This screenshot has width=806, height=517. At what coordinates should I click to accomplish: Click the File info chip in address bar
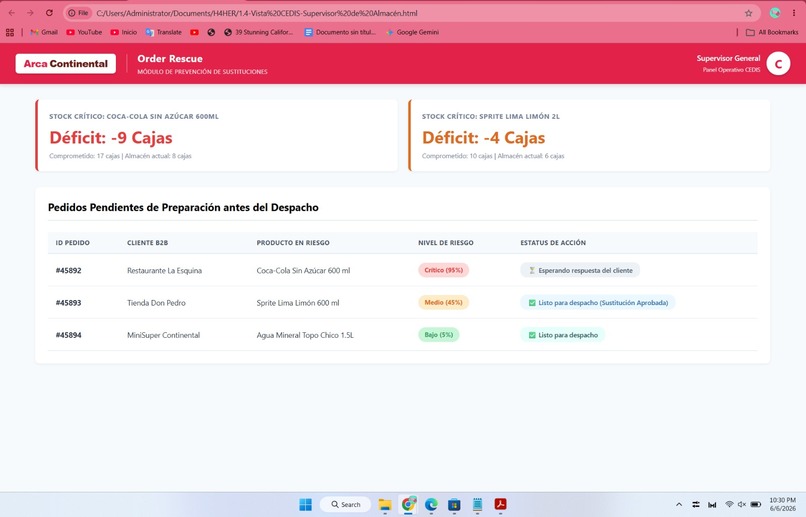(78, 13)
